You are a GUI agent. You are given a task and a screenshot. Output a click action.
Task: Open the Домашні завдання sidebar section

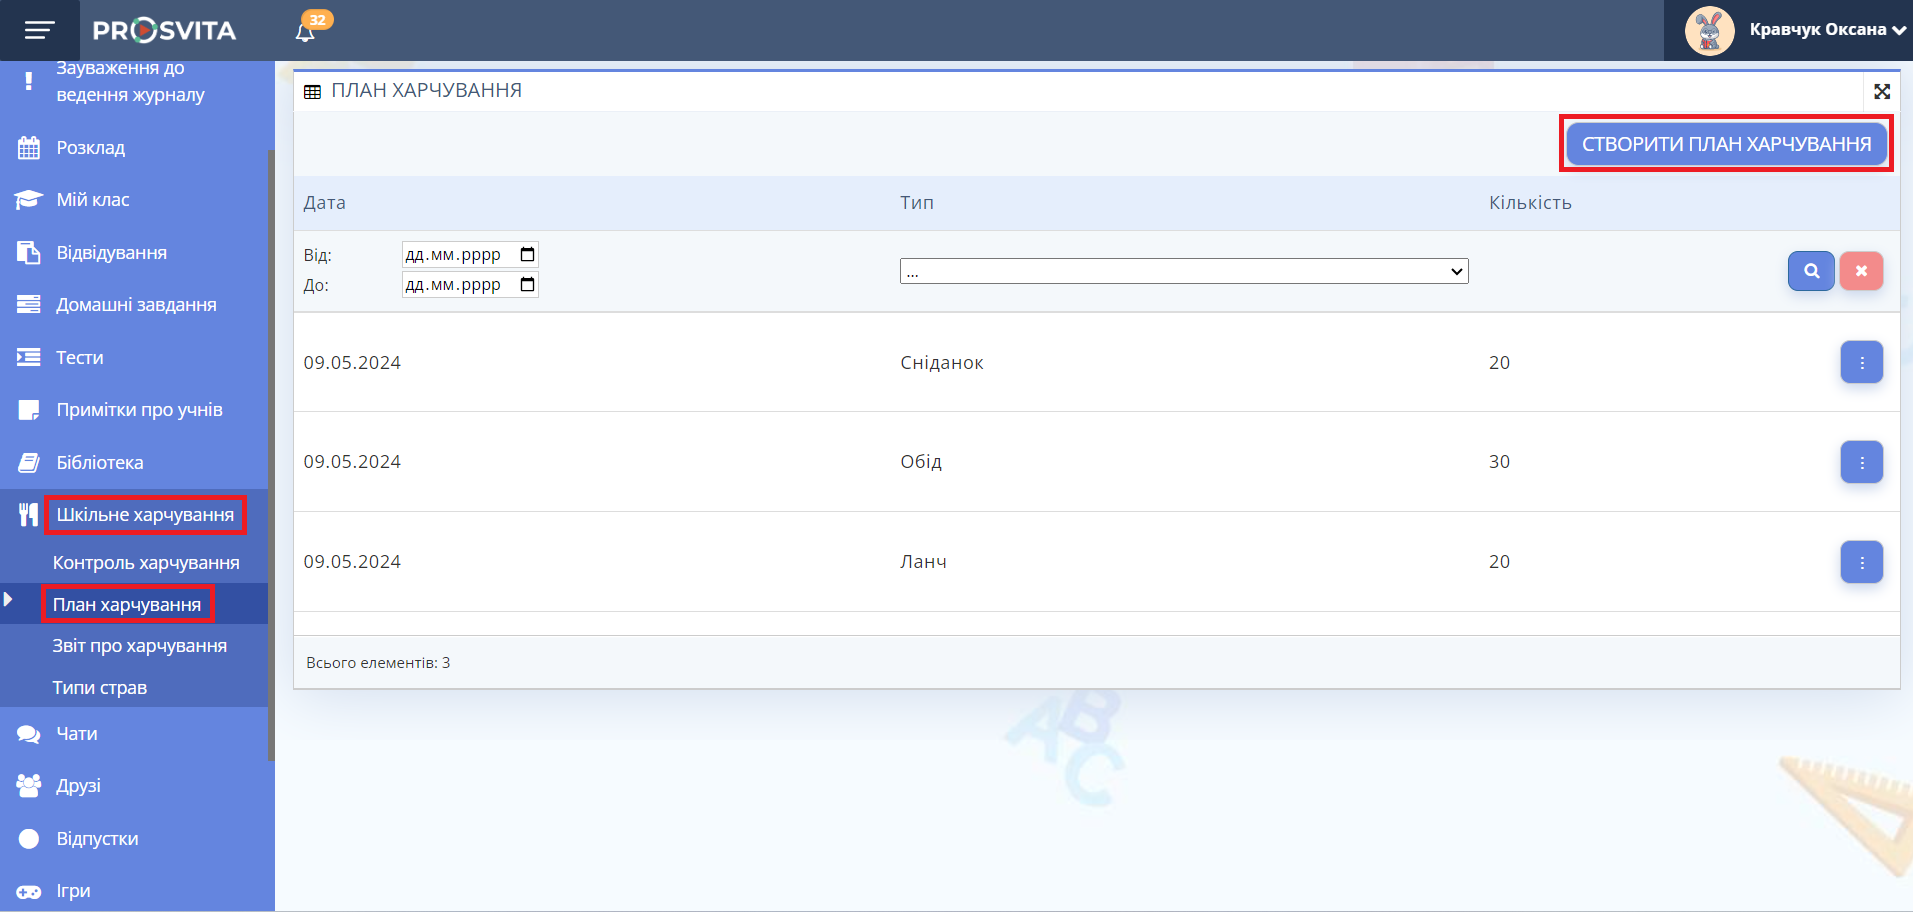click(136, 305)
